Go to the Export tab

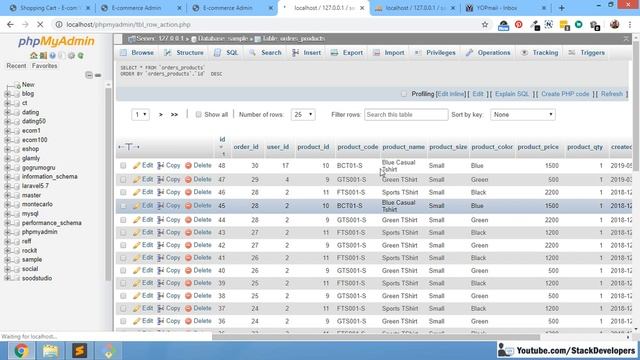pyautogui.click(x=347, y=53)
